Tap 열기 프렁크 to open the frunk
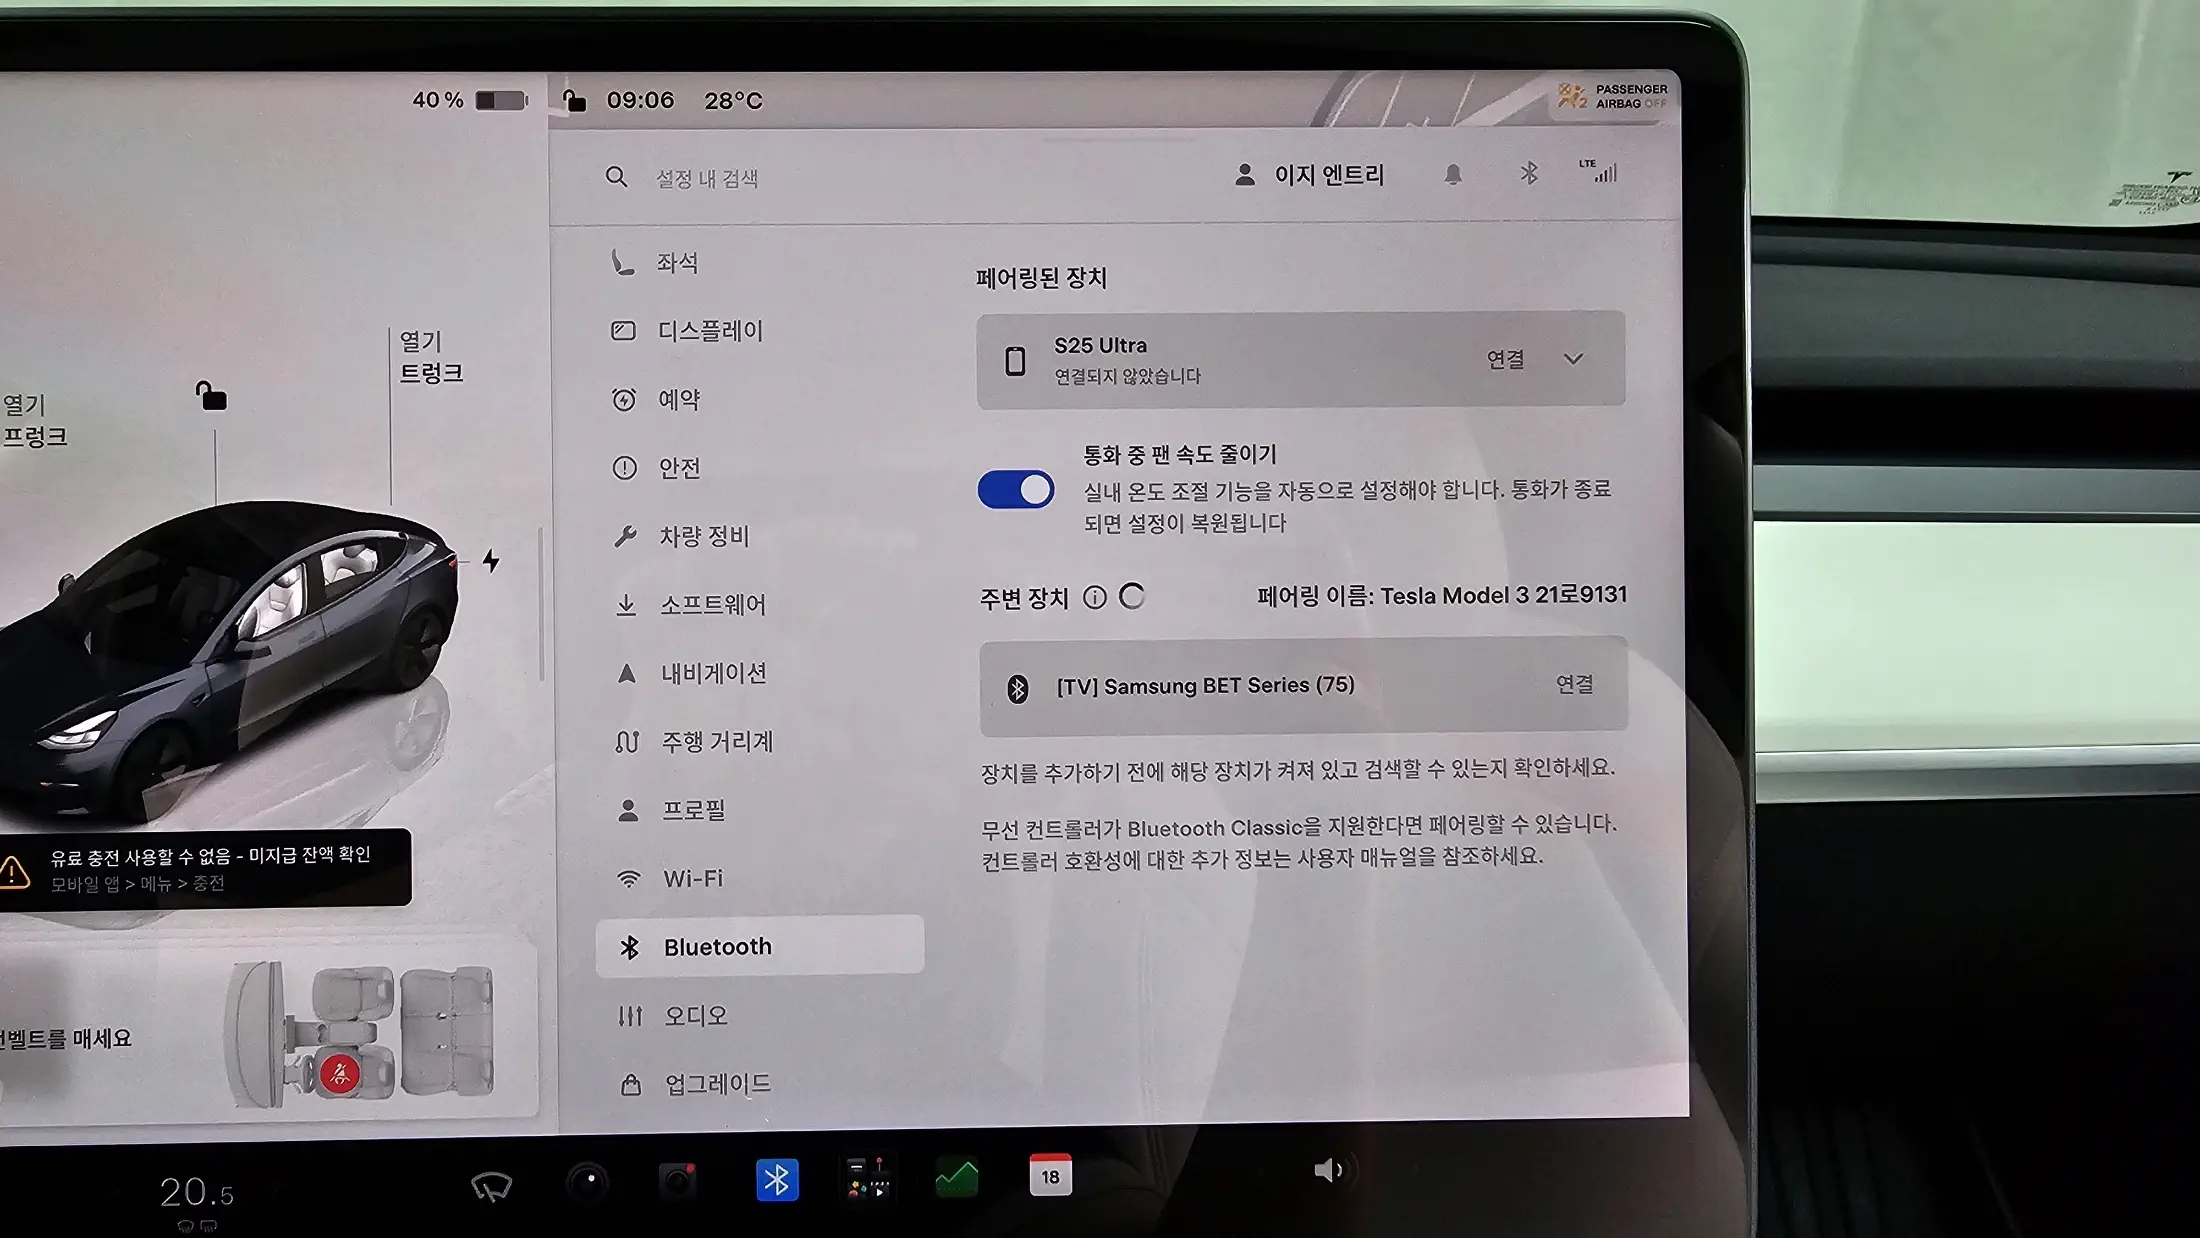 35,421
